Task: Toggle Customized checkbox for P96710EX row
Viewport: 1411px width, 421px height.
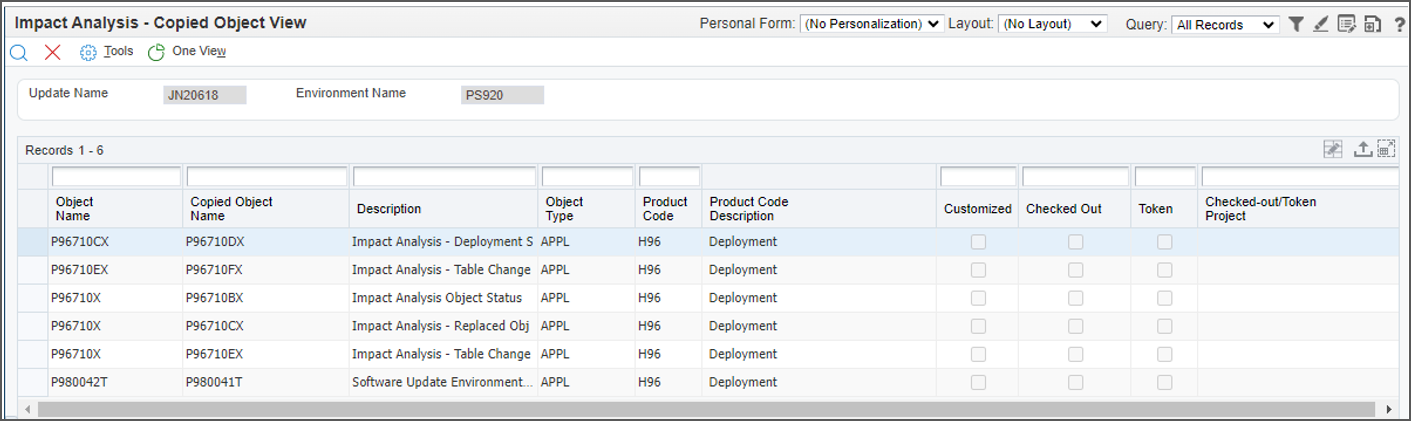Action: [978, 270]
